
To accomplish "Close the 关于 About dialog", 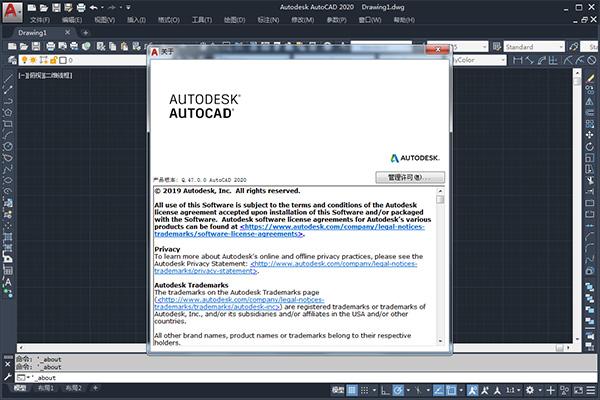I will [437, 50].
